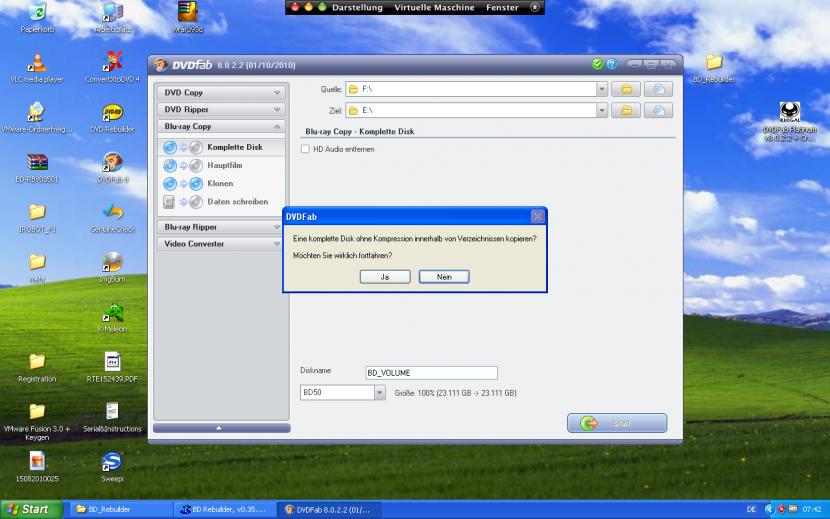Expand the Video Converter section
The image size is (830, 519).
(x=221, y=244)
